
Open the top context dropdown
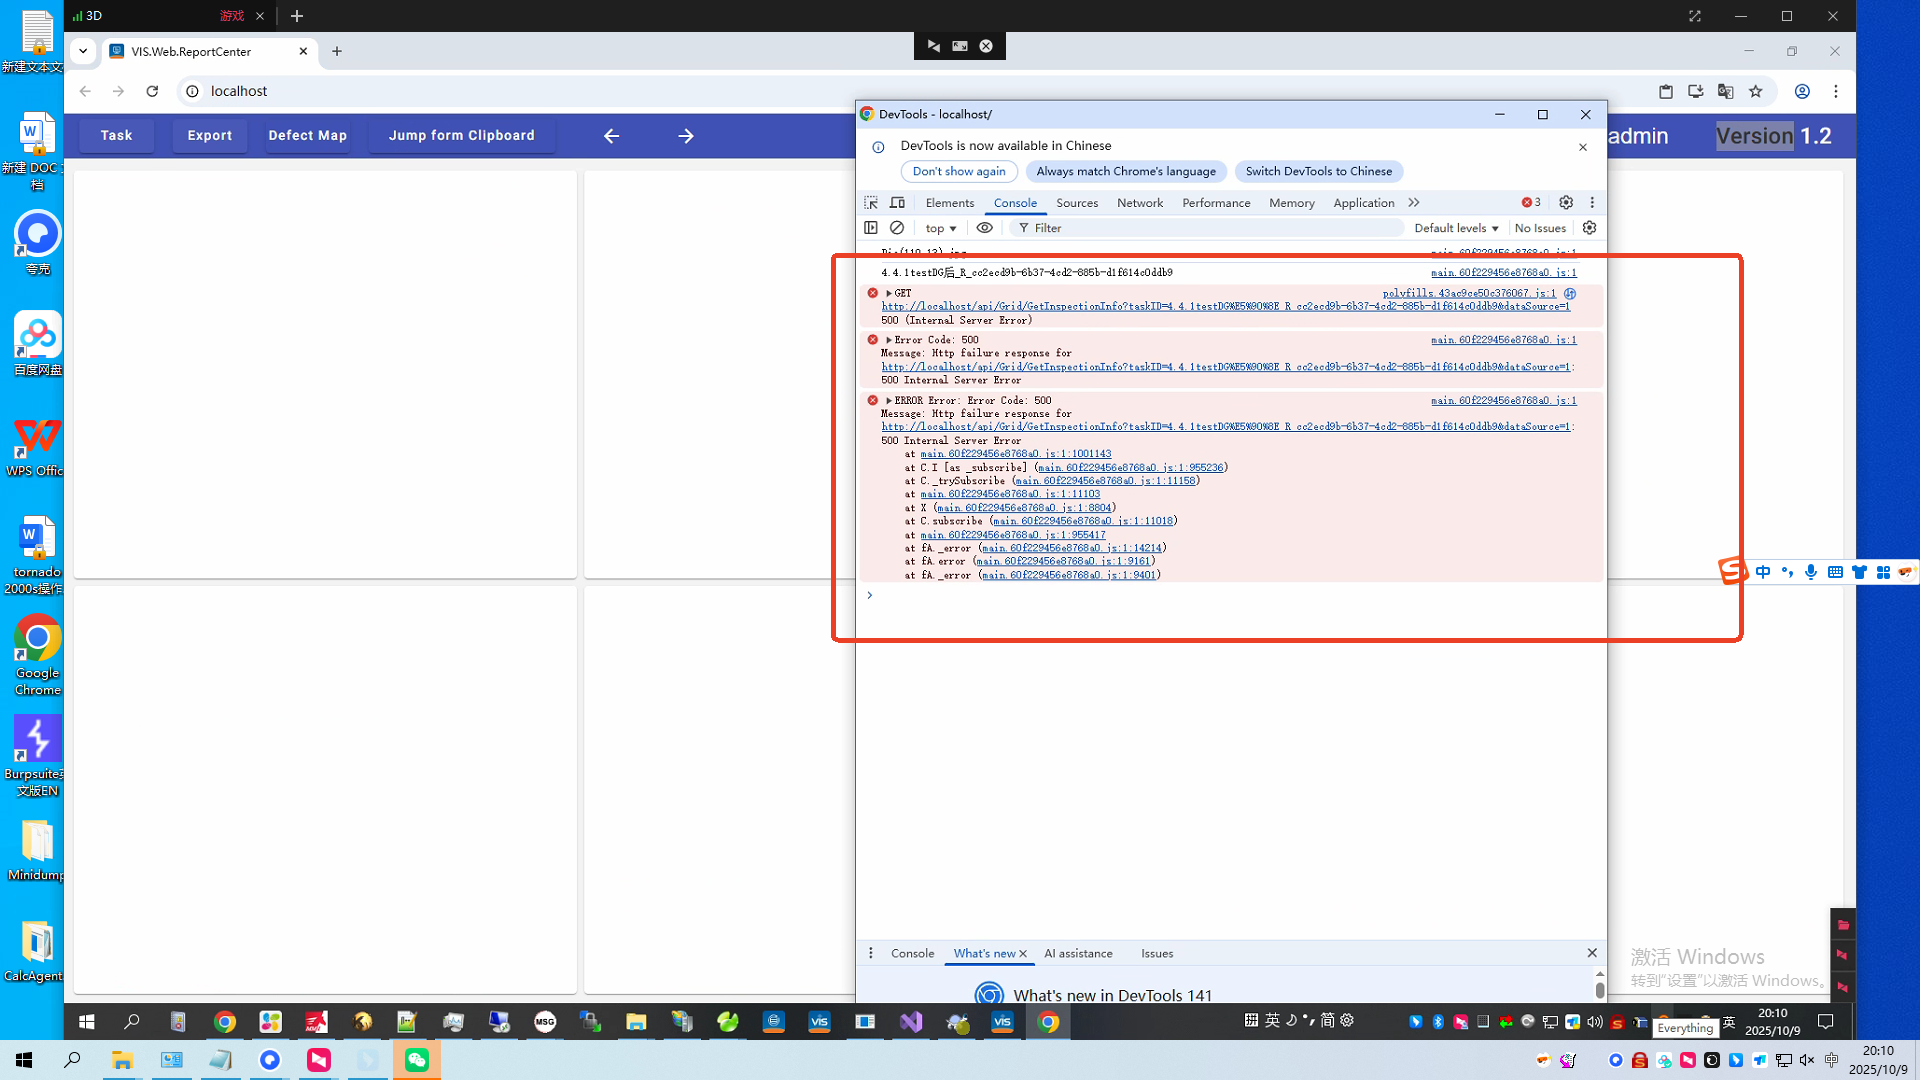940,228
